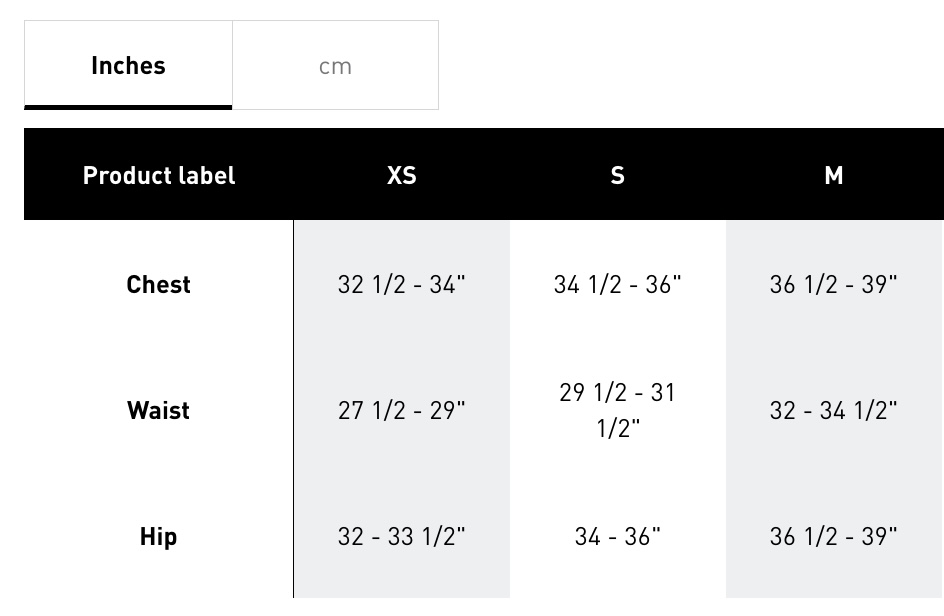
Task: Click XS waist value 27 1/2 - 29"
Action: [402, 410]
